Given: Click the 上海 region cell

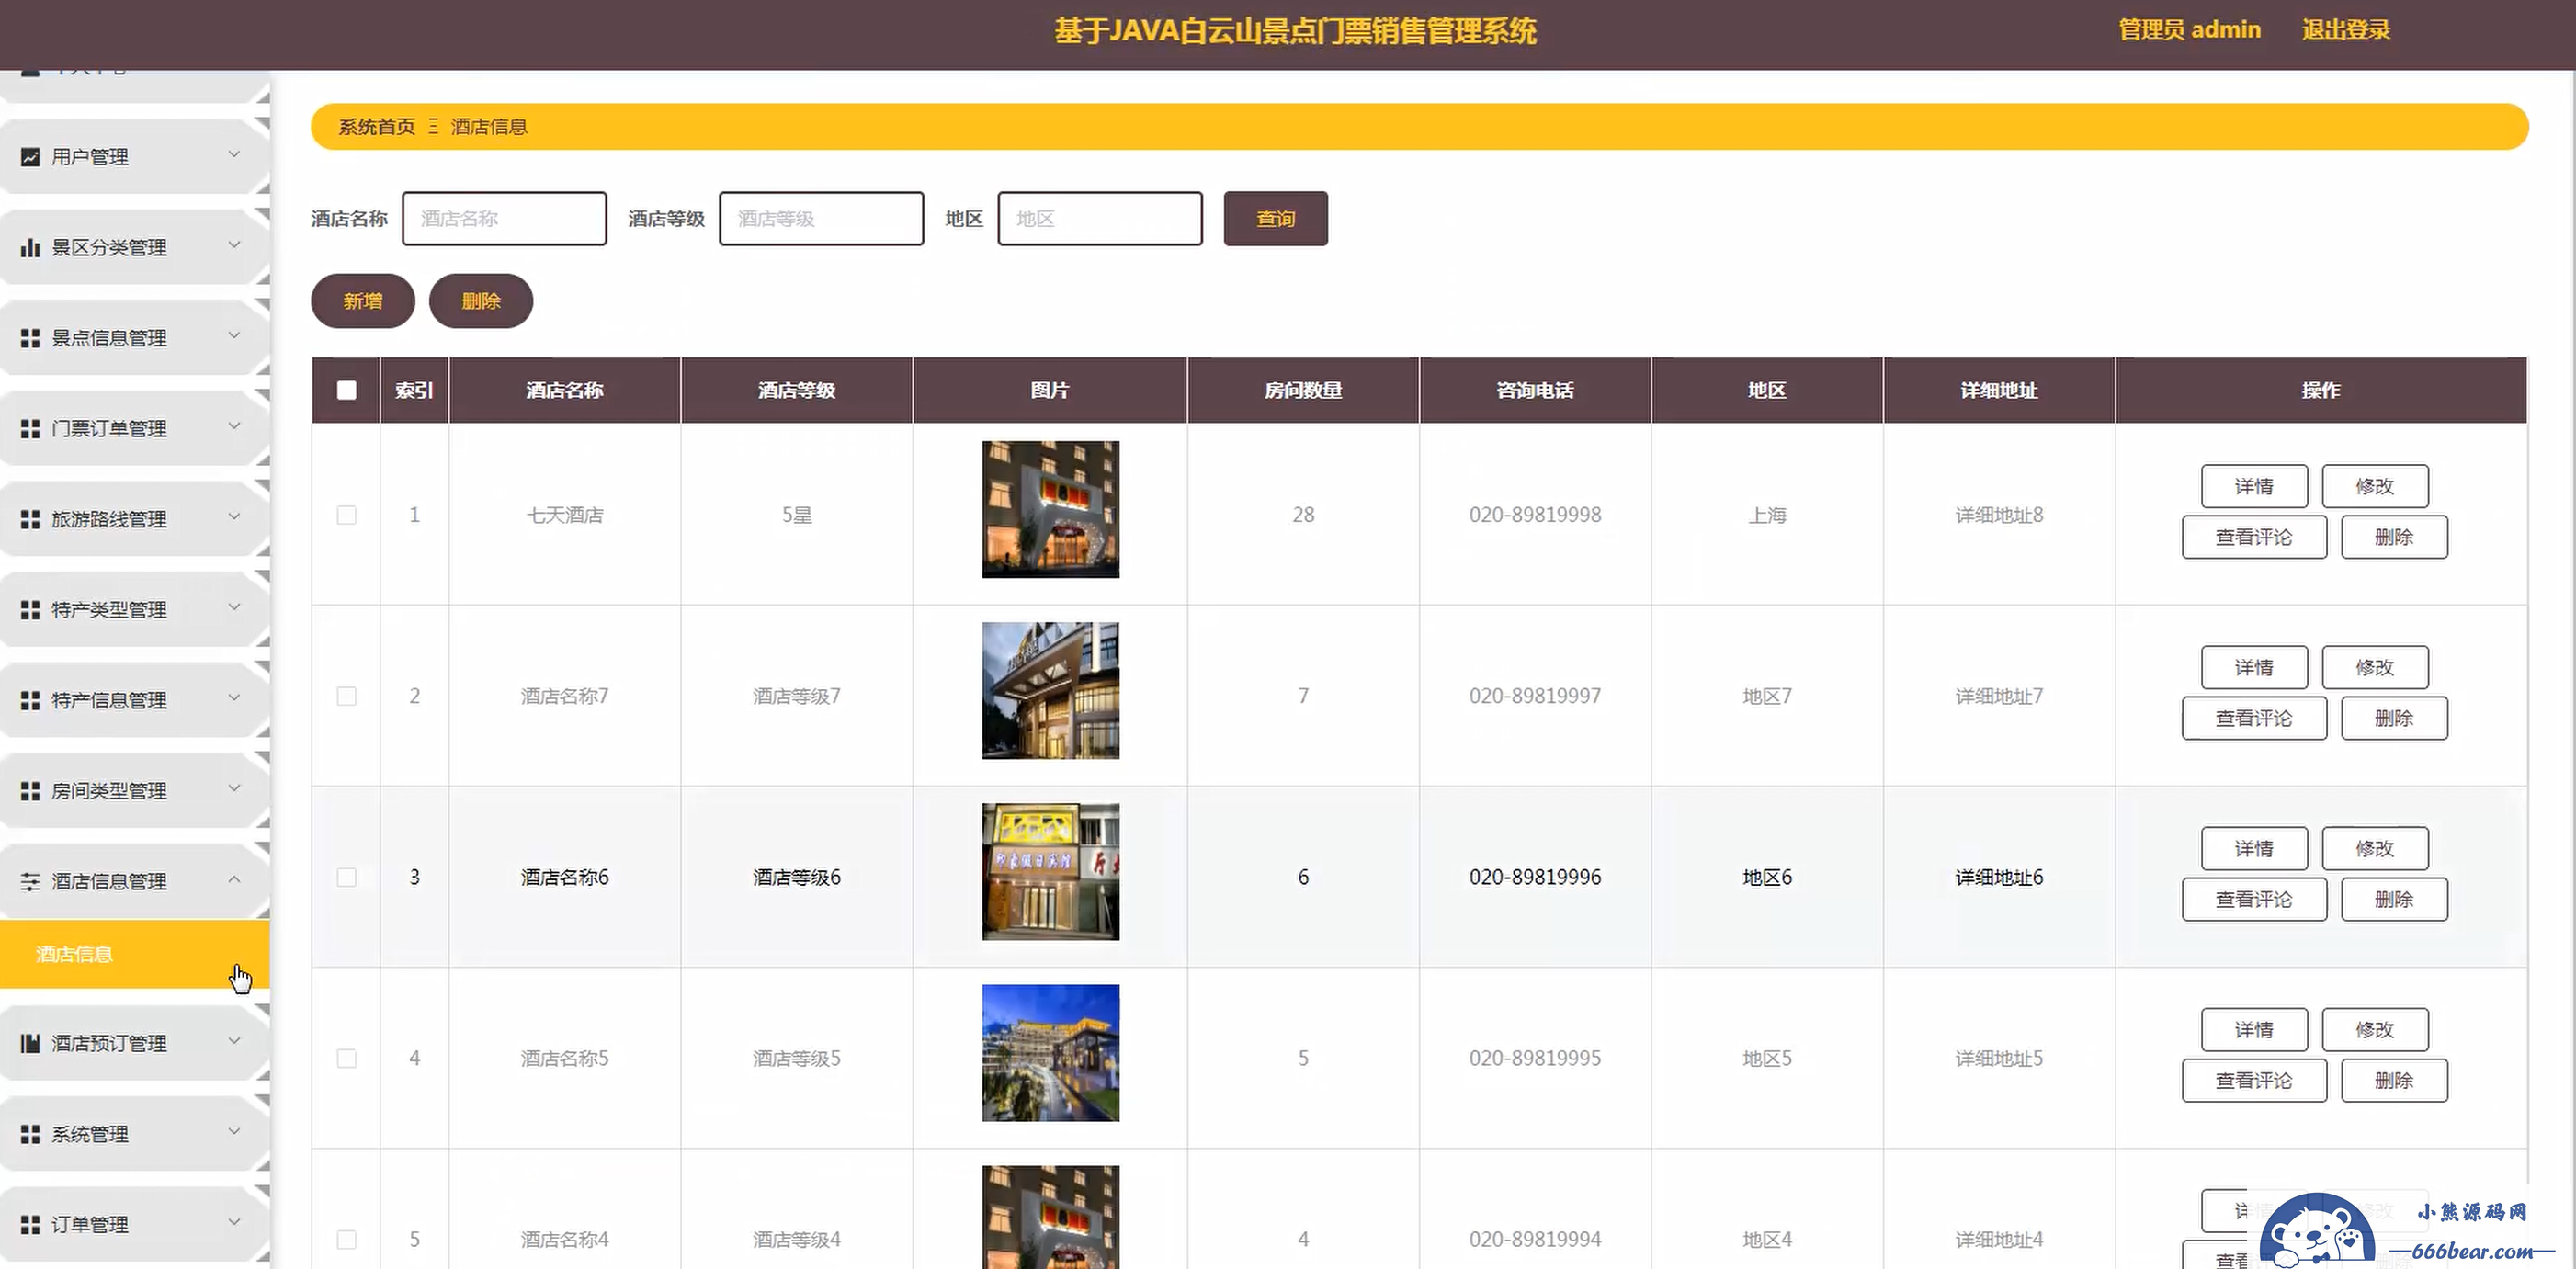Looking at the screenshot, I should [1767, 515].
